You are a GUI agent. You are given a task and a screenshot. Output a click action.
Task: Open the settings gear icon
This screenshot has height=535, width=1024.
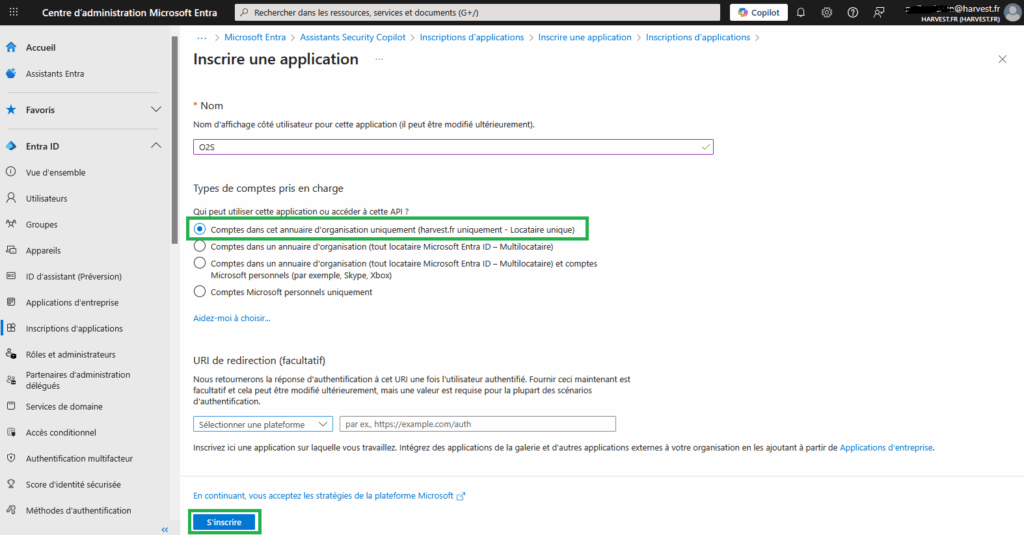click(827, 12)
